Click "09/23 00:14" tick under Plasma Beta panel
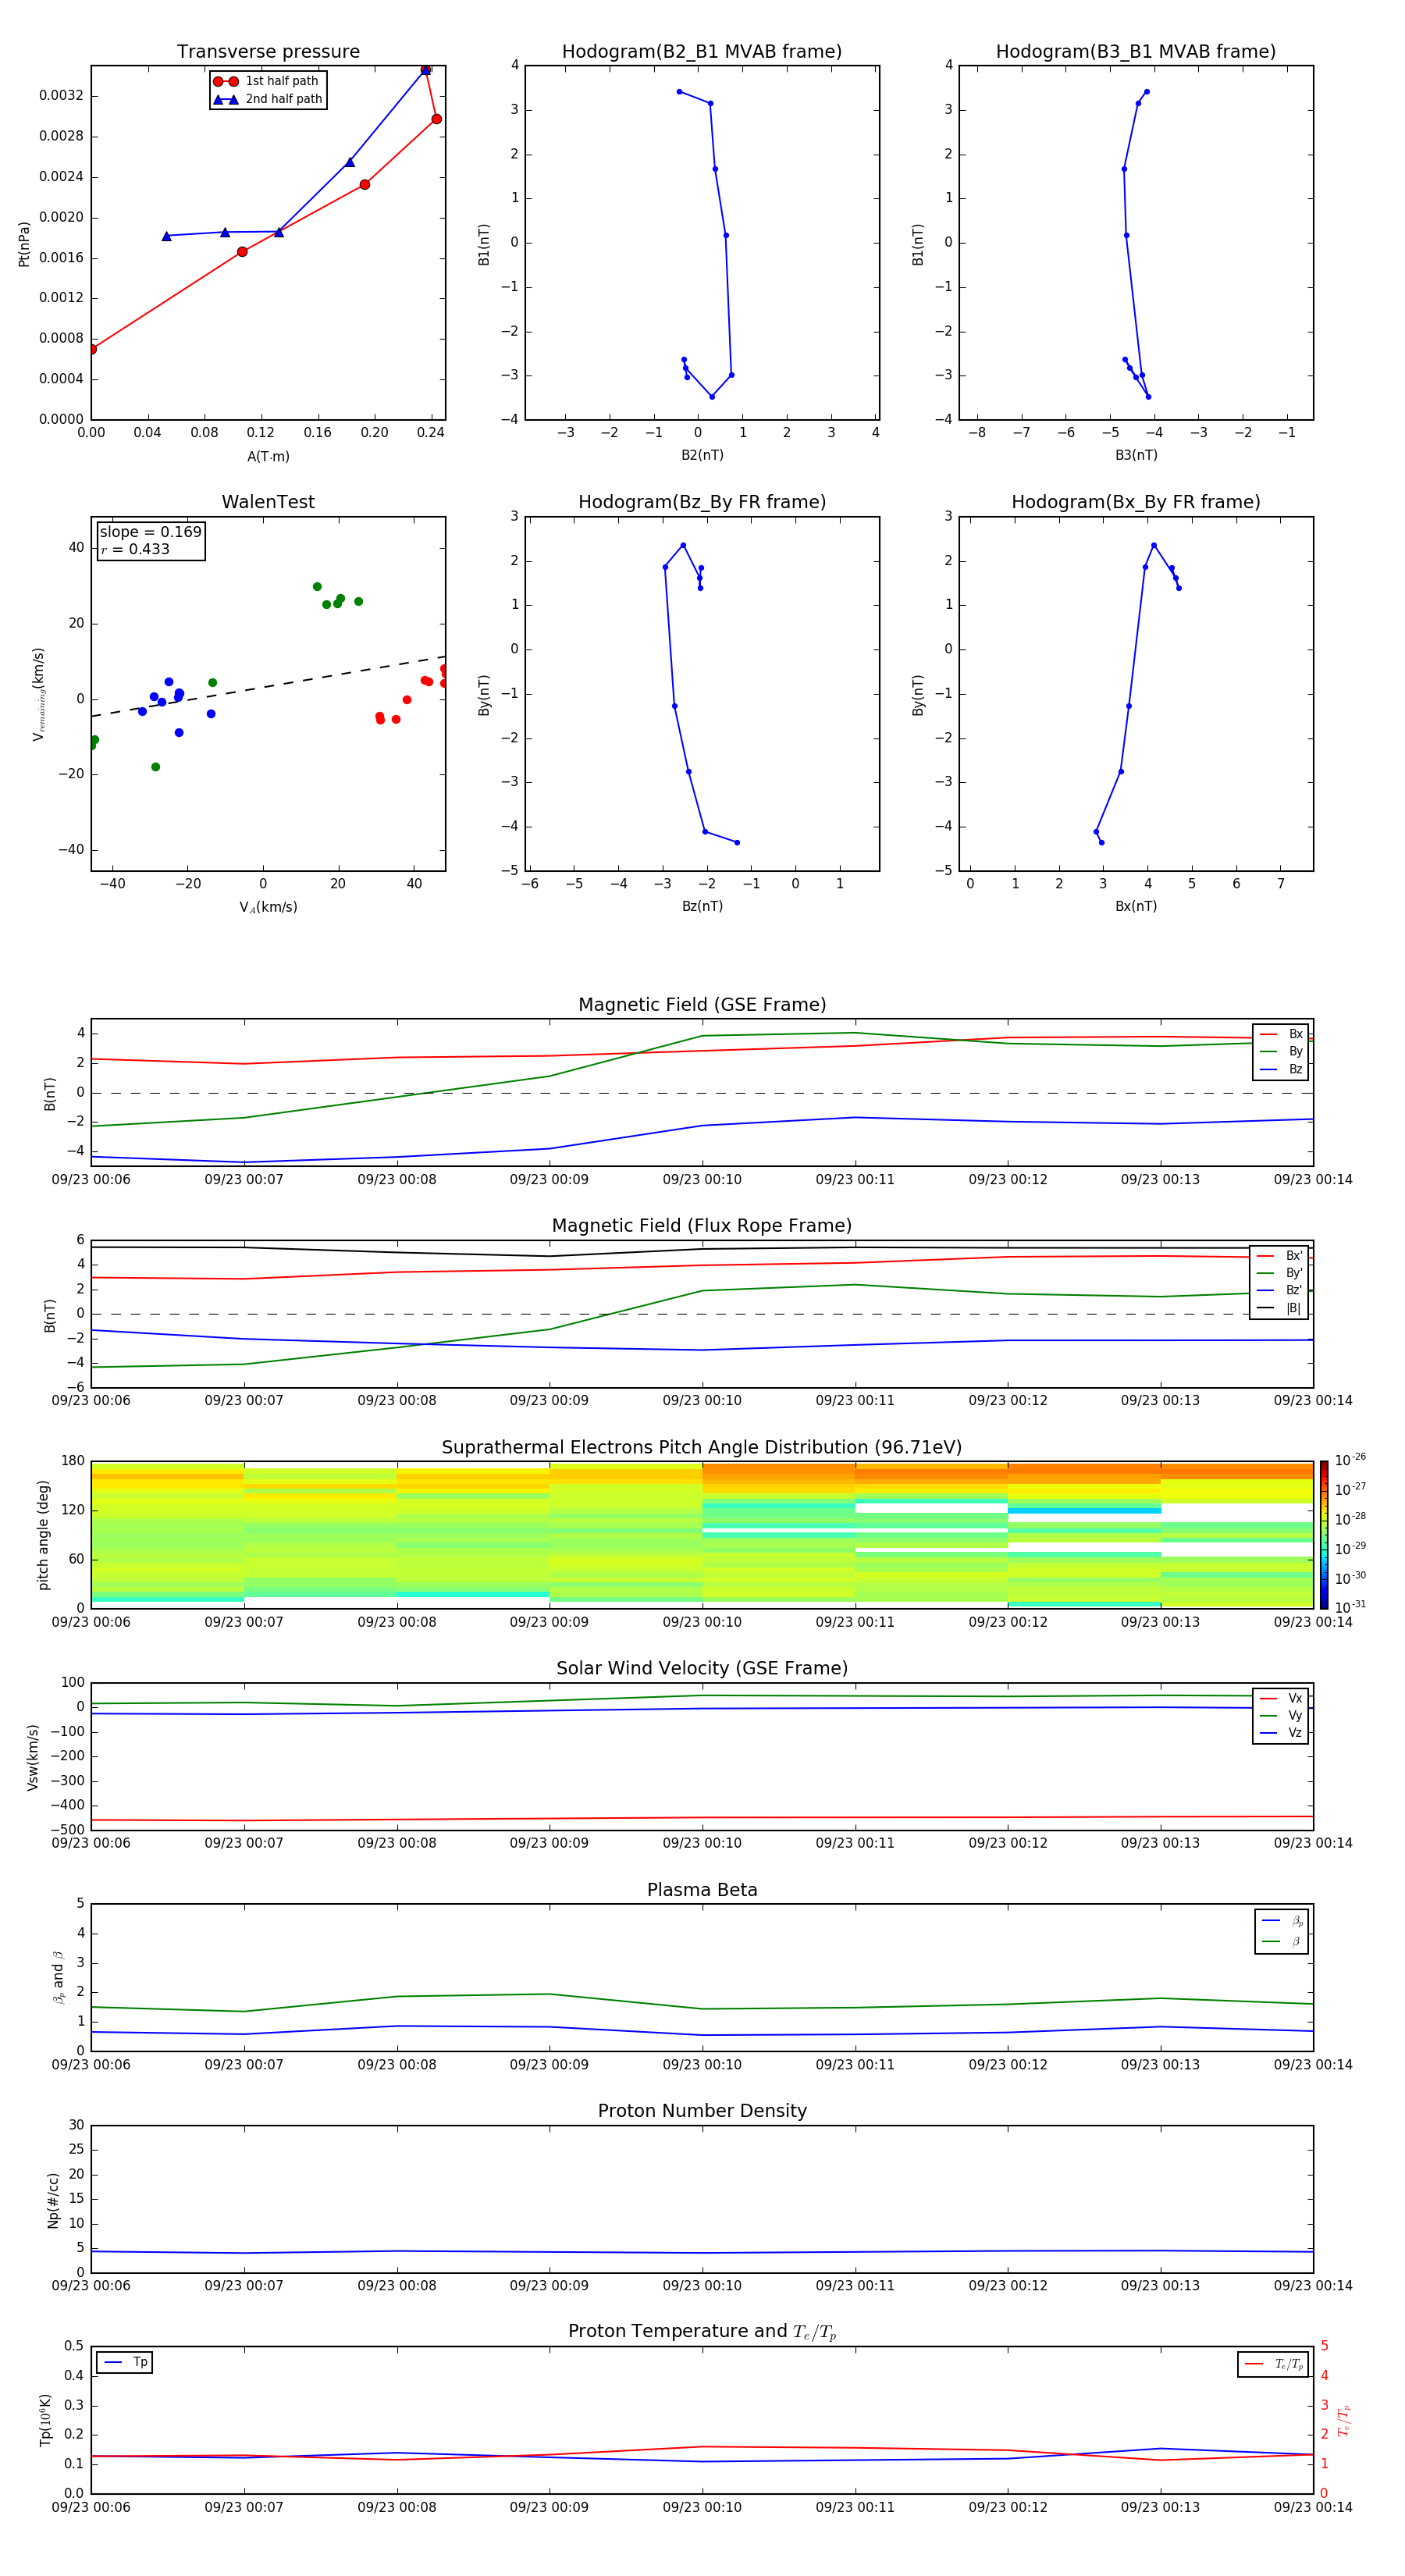 (1313, 2065)
